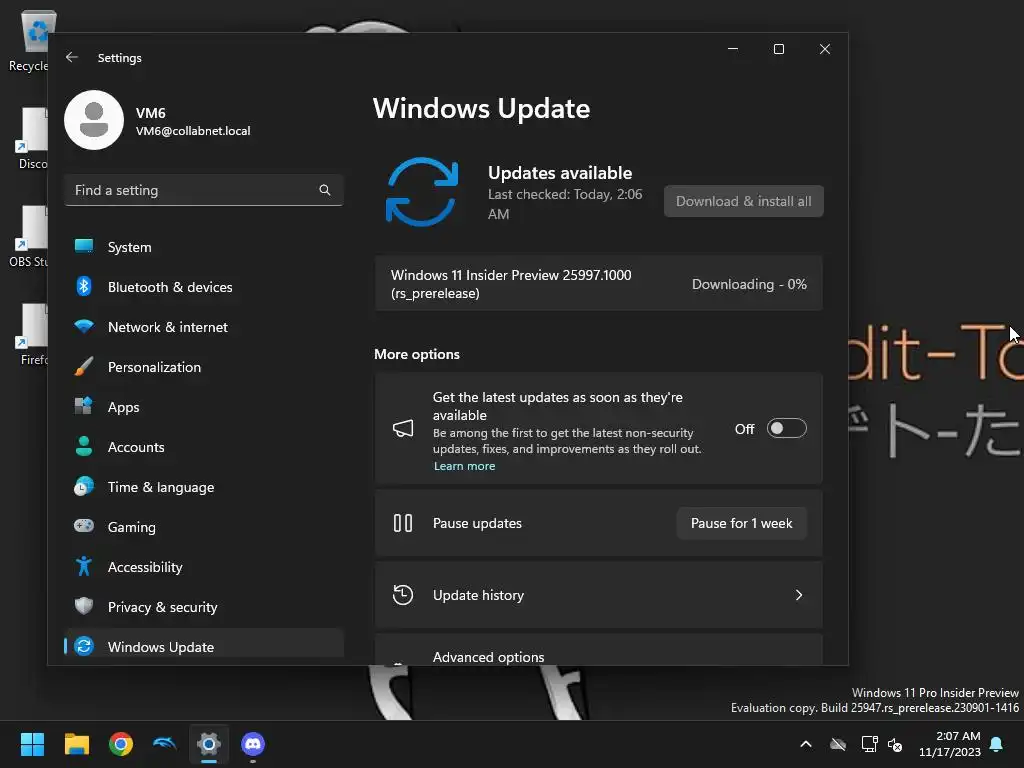Click the Recycle Bin desktop icon
Viewport: 1024px width, 768px height.
pyautogui.click(x=29, y=41)
